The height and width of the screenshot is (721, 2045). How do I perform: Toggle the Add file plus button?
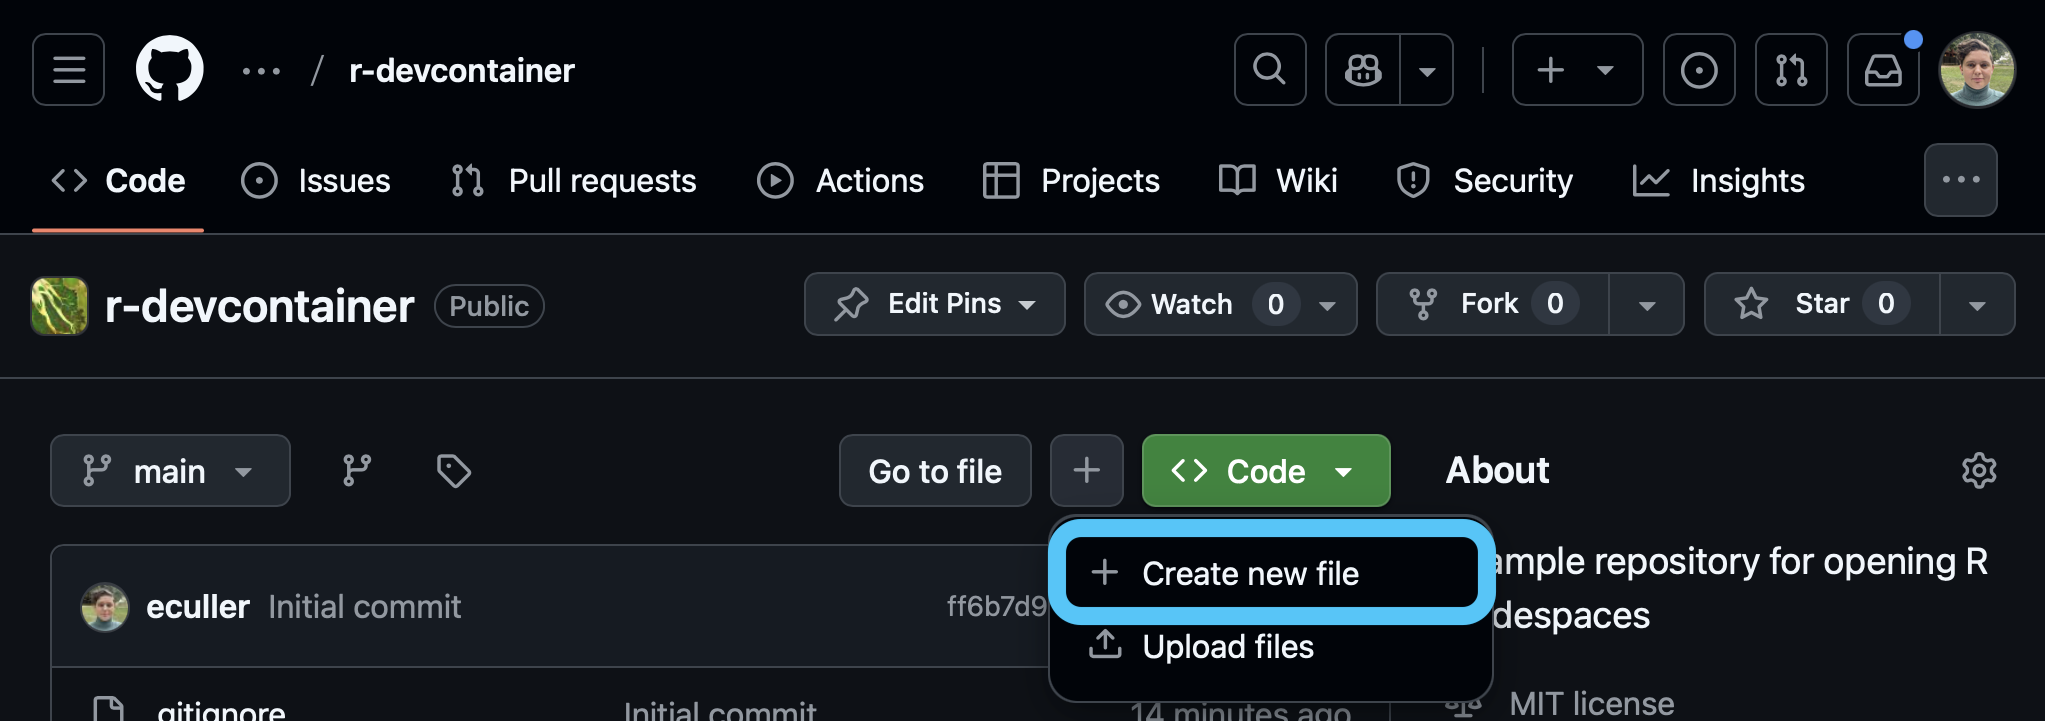(1087, 471)
